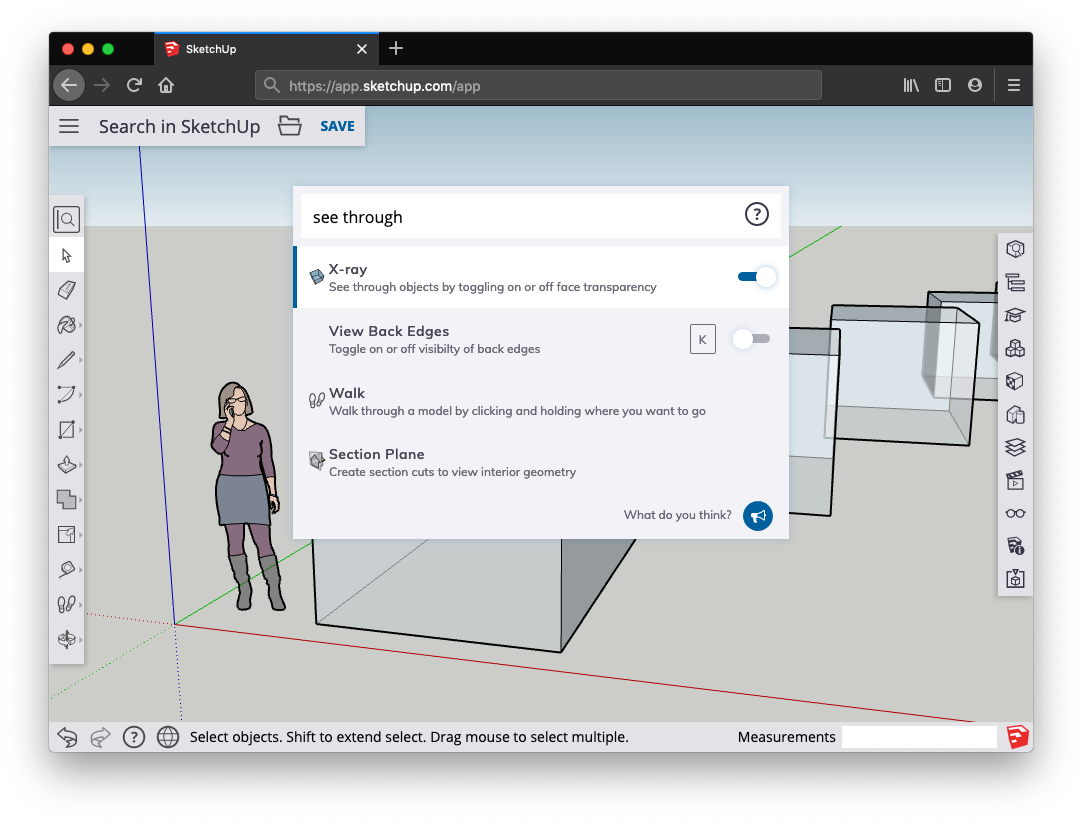Select the Line pencil tool

(x=67, y=360)
